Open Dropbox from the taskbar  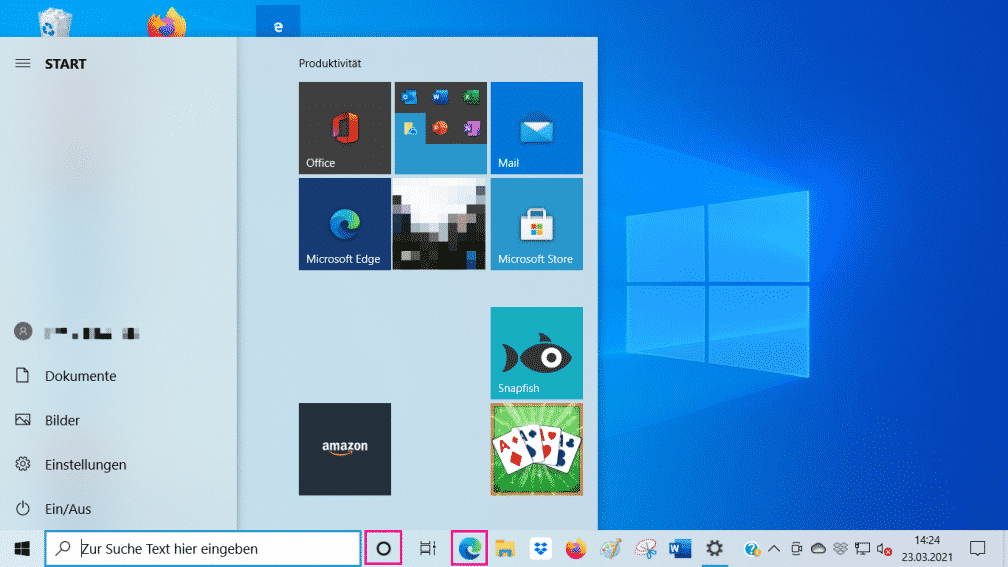[541, 548]
